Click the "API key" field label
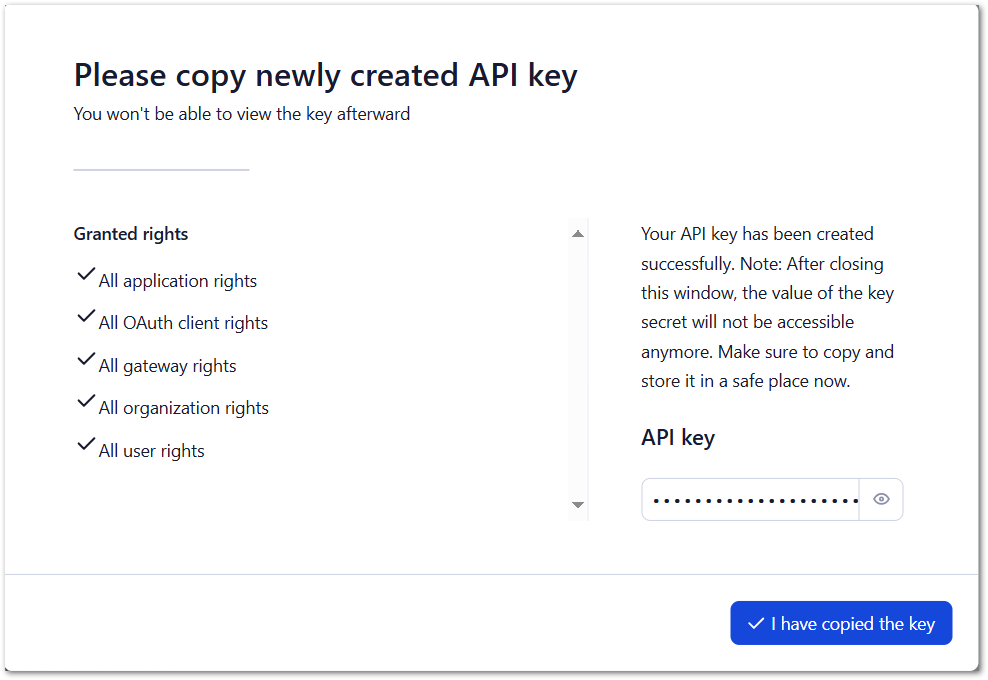Viewport: 988px width, 680px height. coord(678,438)
